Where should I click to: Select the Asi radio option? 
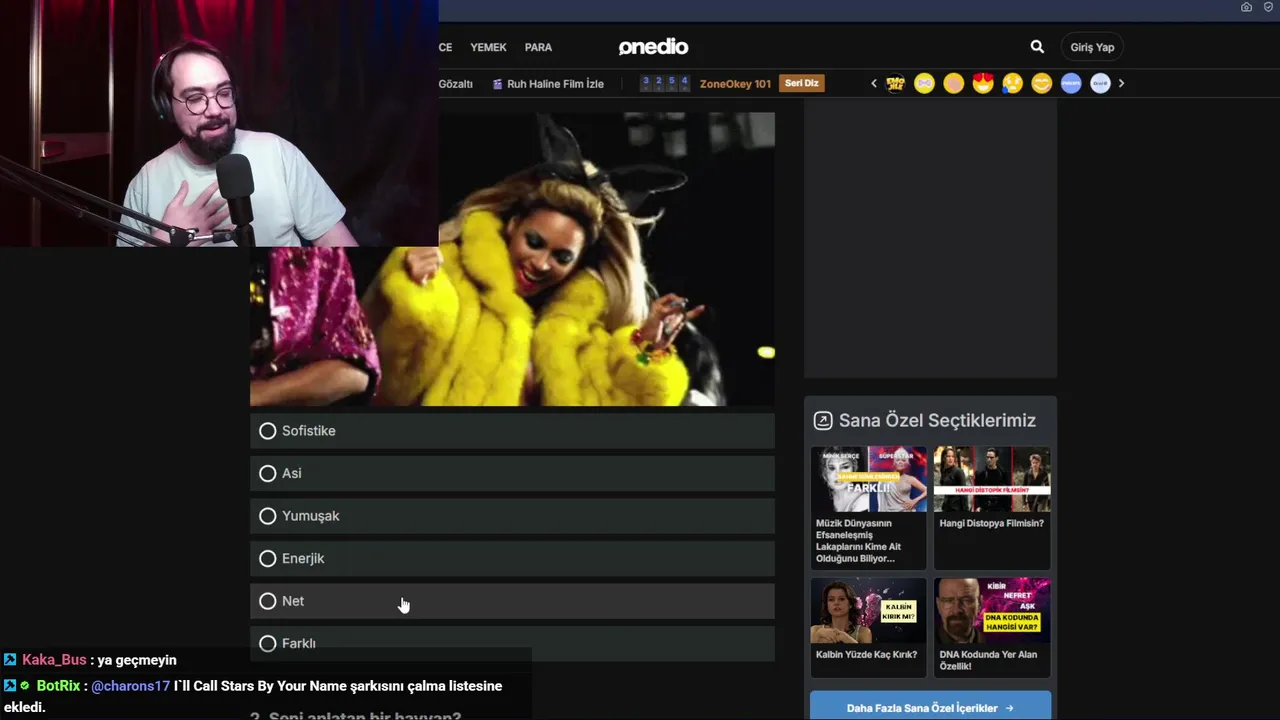[512, 473]
